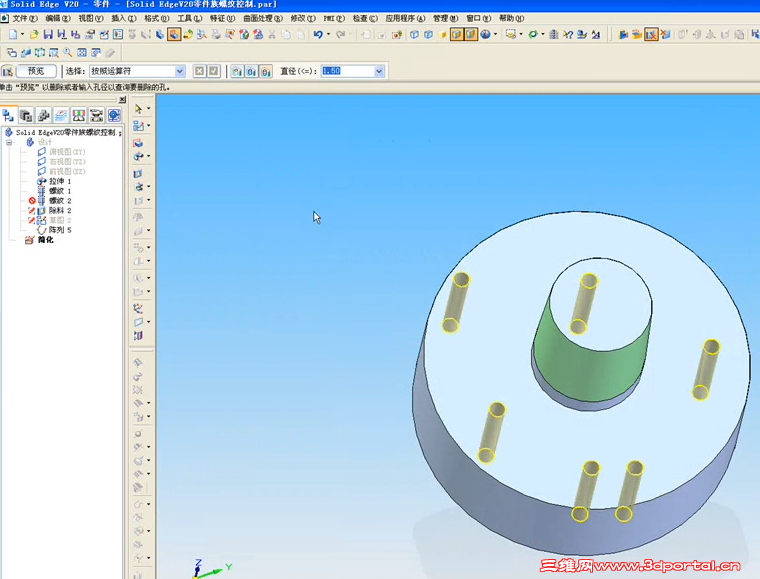Viewport: 760px width, 579px height.
Task: Collapse the 设计 tree node
Action: [x=9, y=142]
